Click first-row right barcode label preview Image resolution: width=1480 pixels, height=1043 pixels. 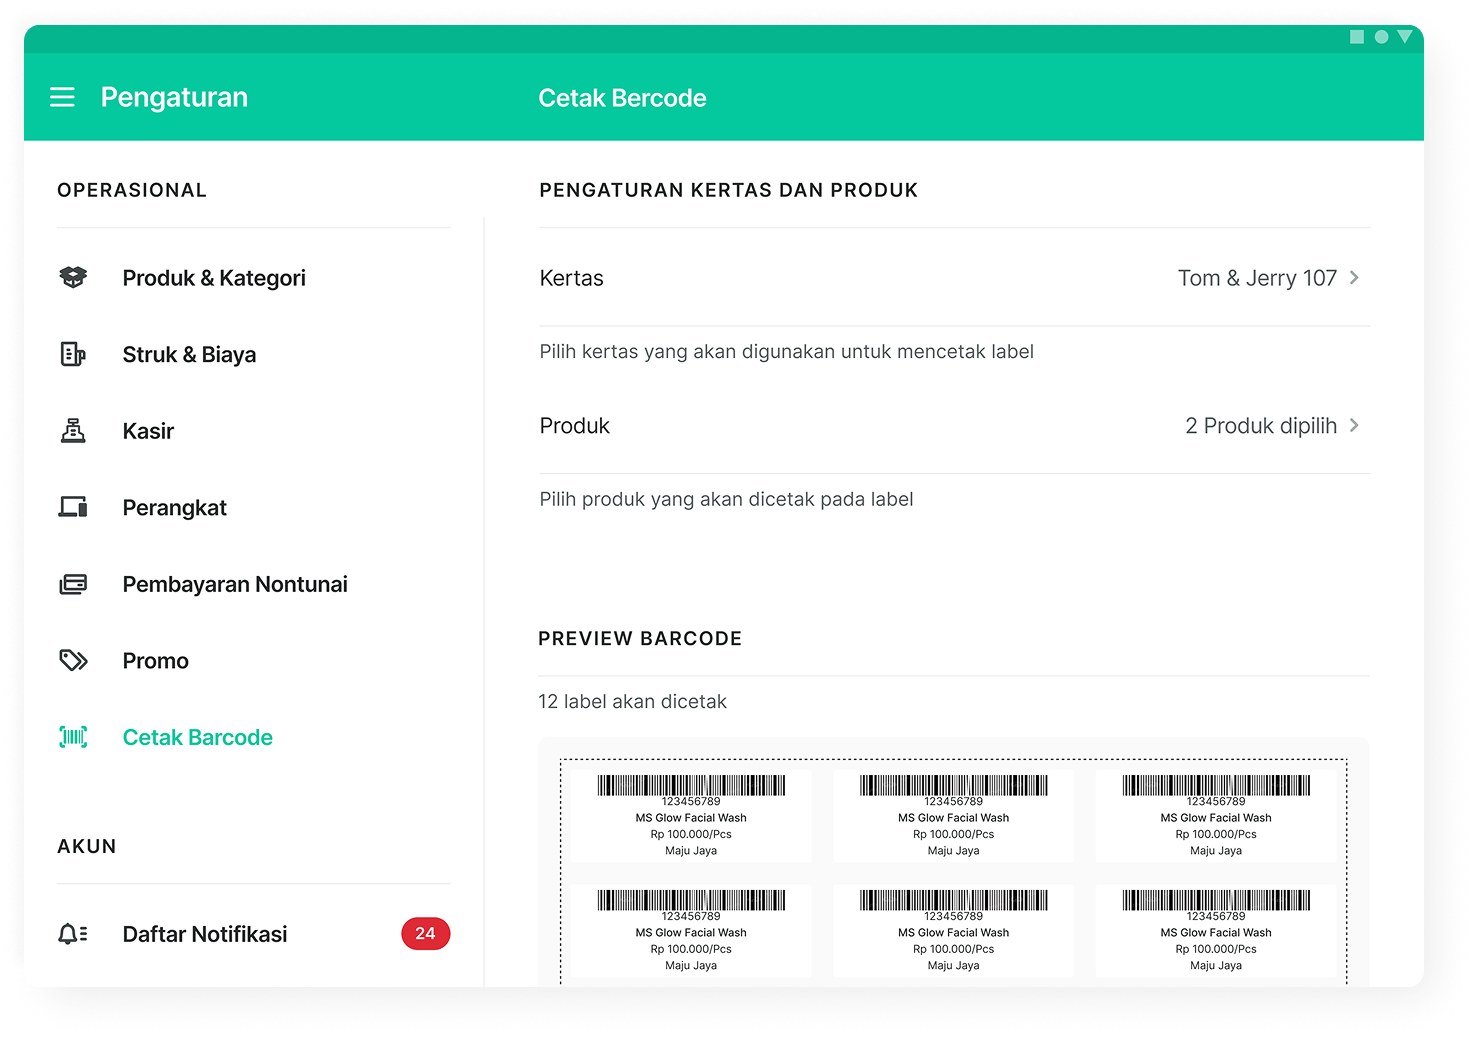(x=1216, y=815)
